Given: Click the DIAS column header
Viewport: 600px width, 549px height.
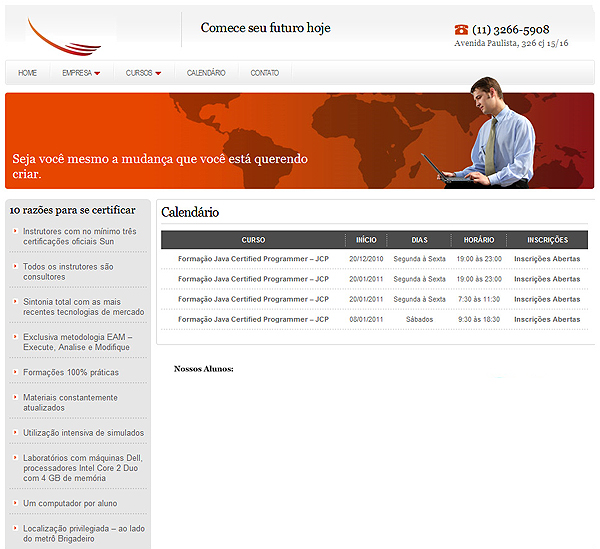Looking at the screenshot, I should click(x=419, y=240).
